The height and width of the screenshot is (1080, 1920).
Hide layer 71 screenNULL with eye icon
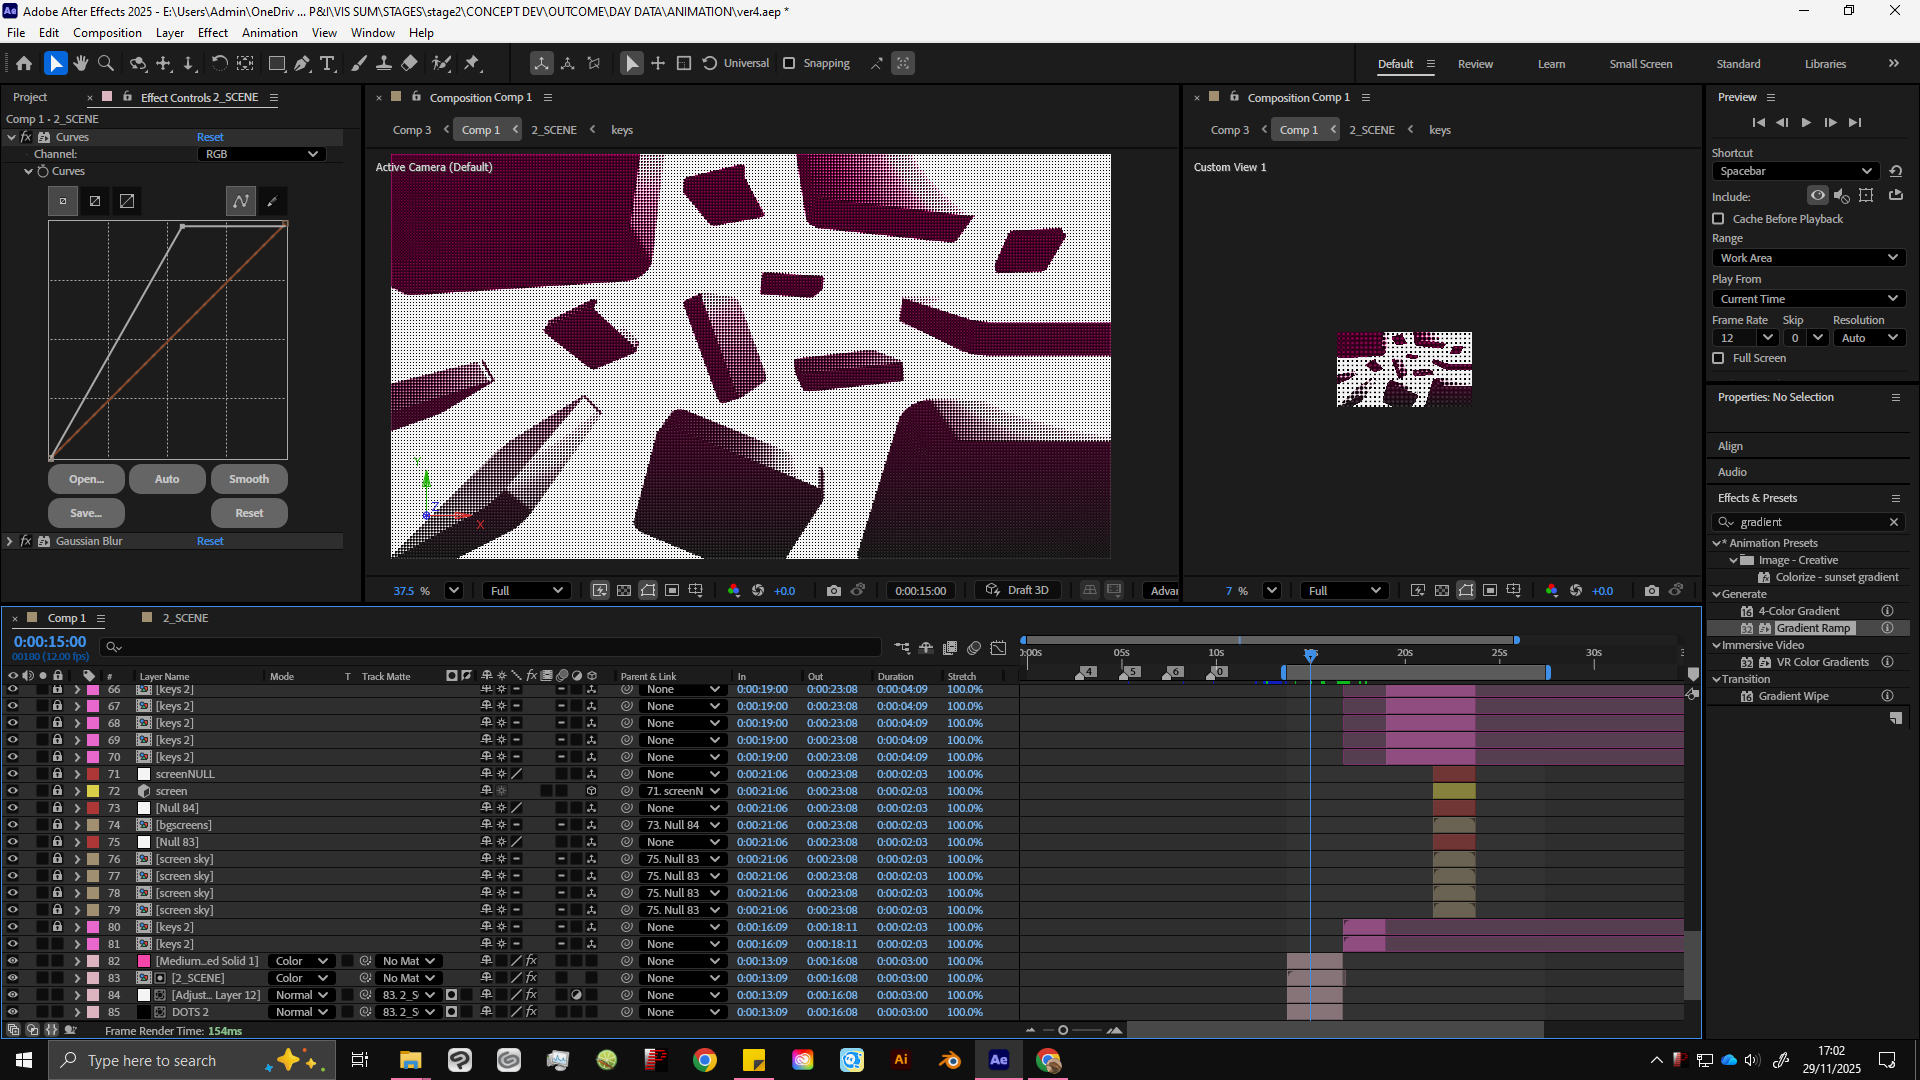(x=13, y=774)
